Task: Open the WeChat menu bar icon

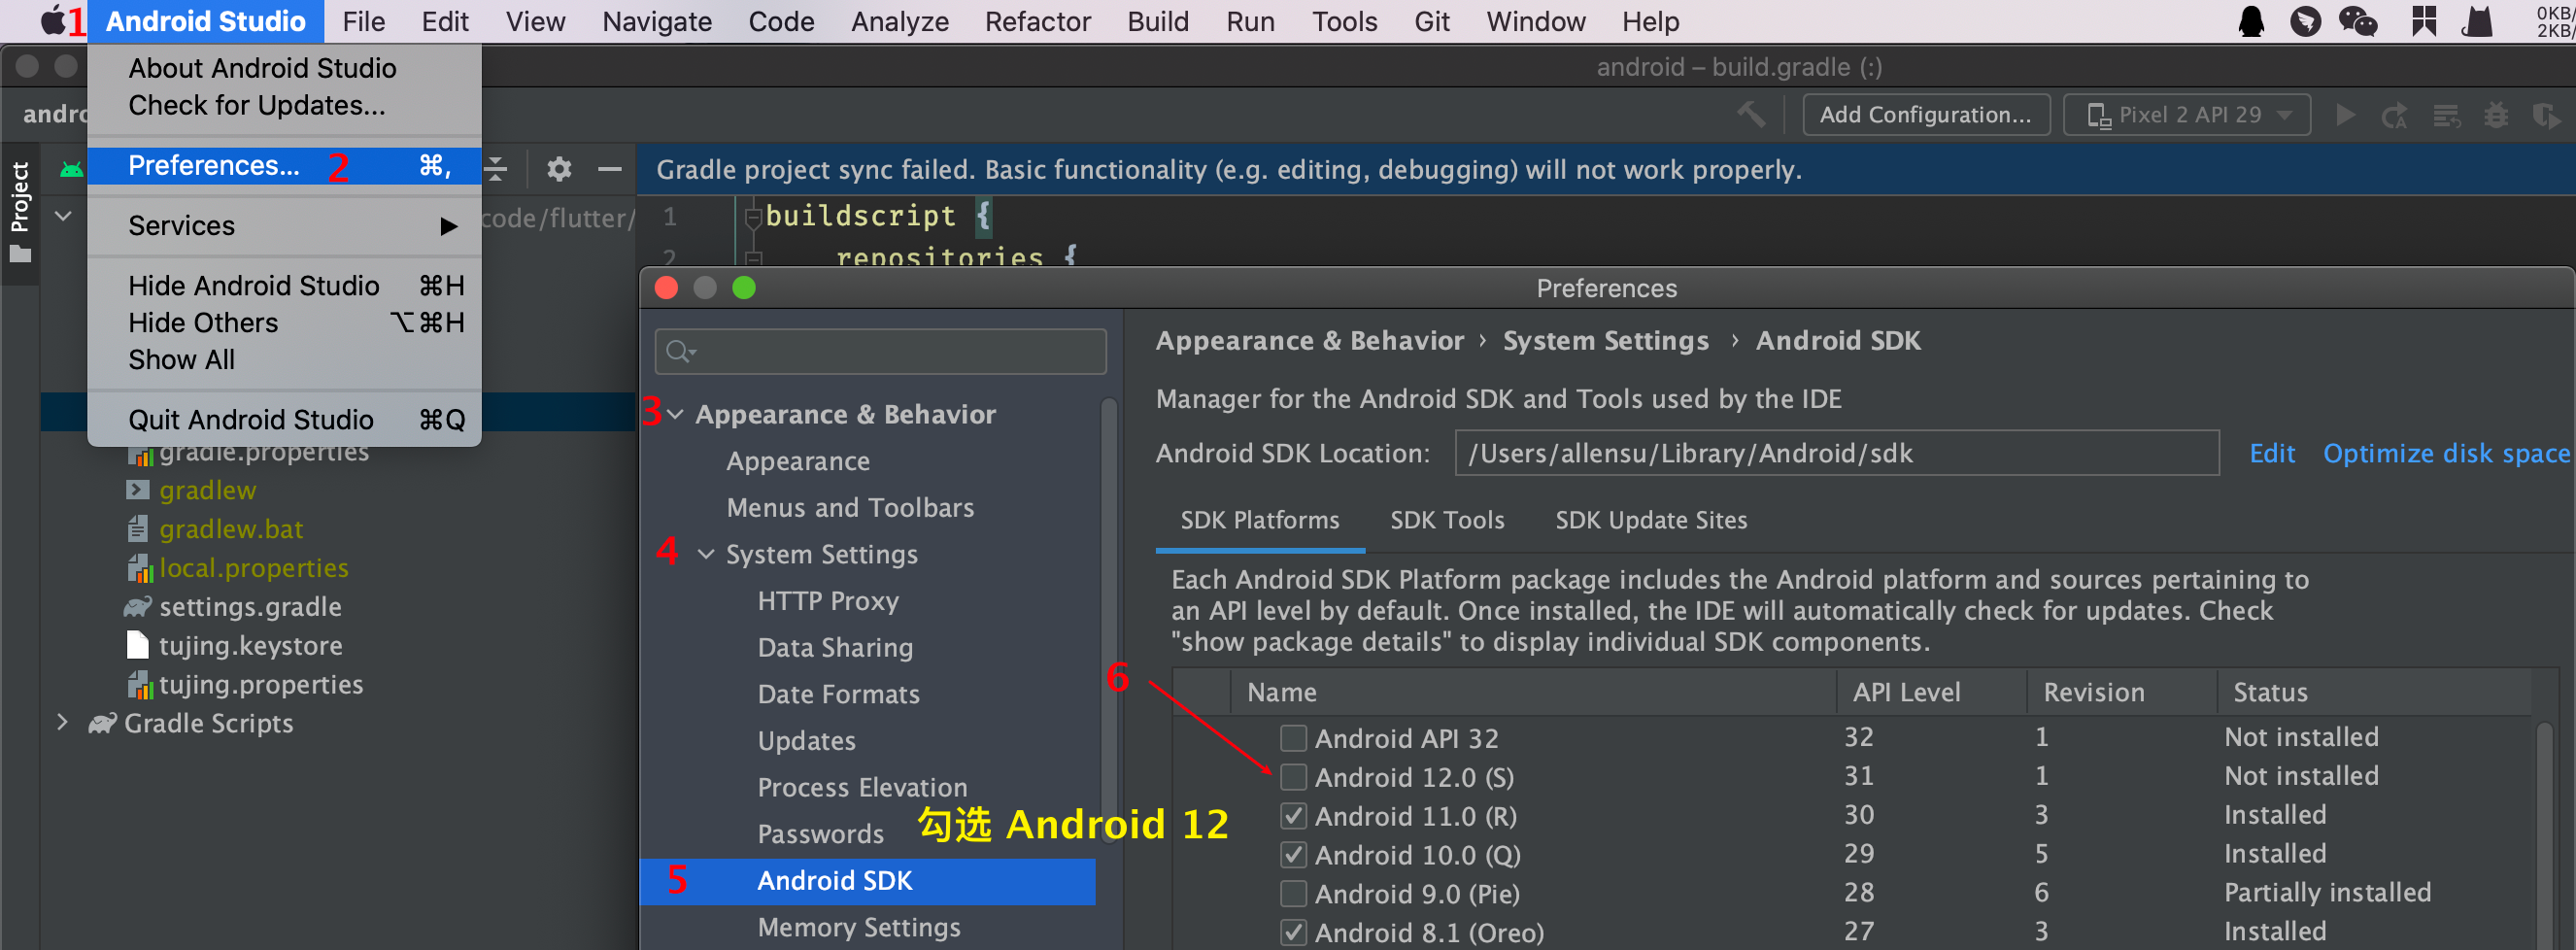Action: (2358, 21)
